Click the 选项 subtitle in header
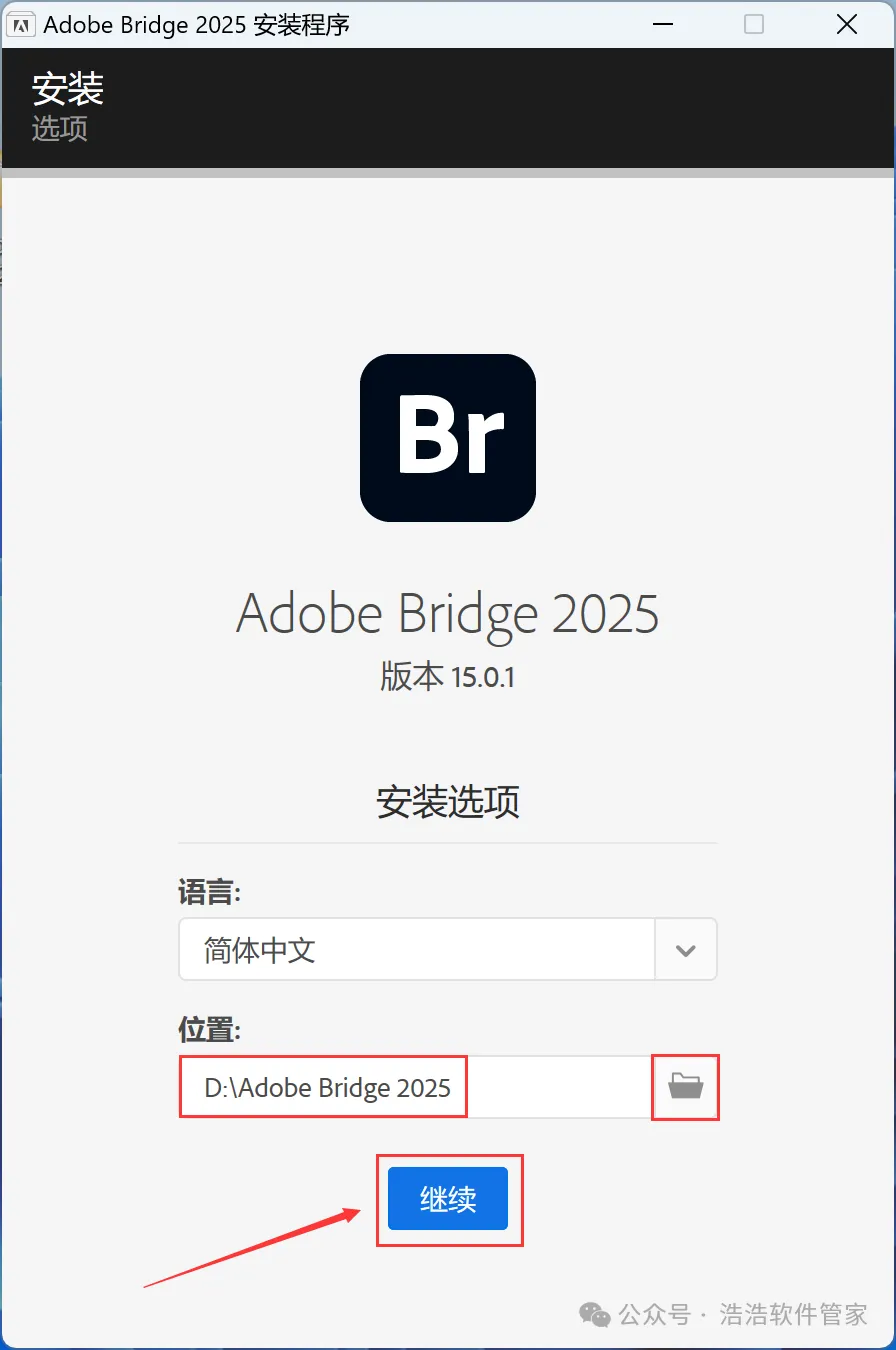 (x=60, y=128)
